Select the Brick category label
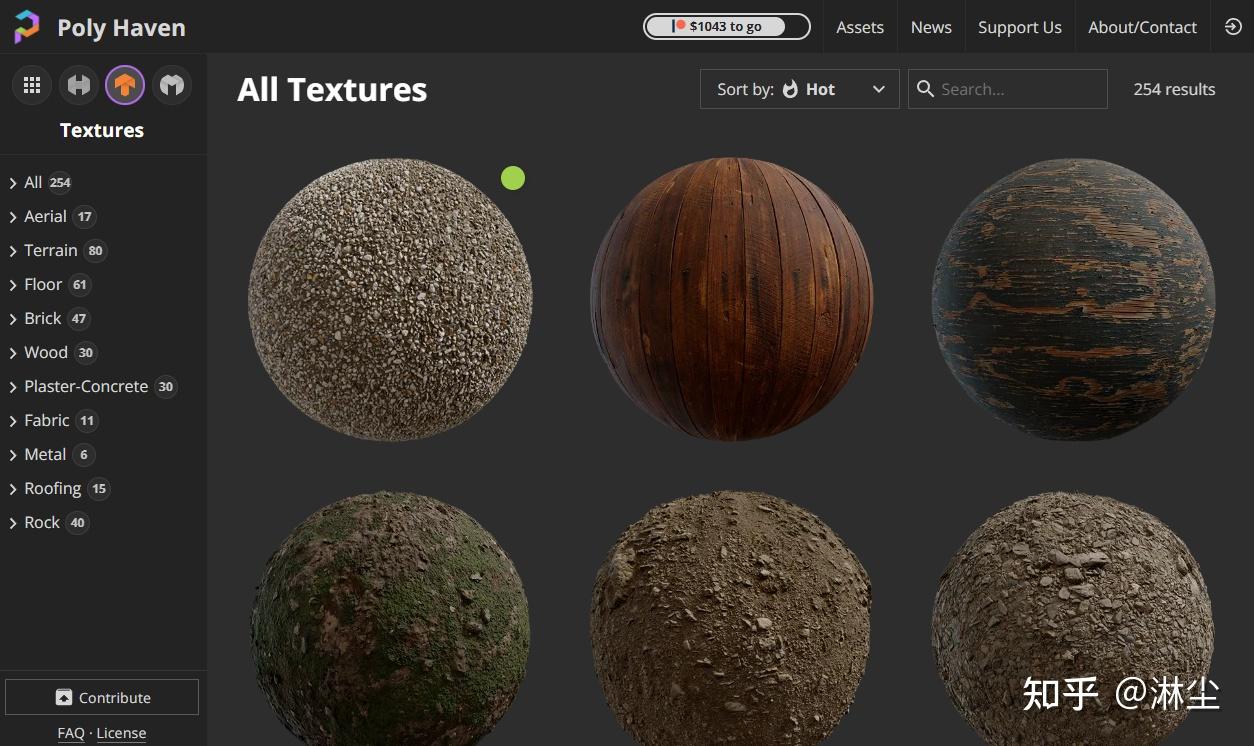The width and height of the screenshot is (1254, 746). pyautogui.click(x=43, y=318)
